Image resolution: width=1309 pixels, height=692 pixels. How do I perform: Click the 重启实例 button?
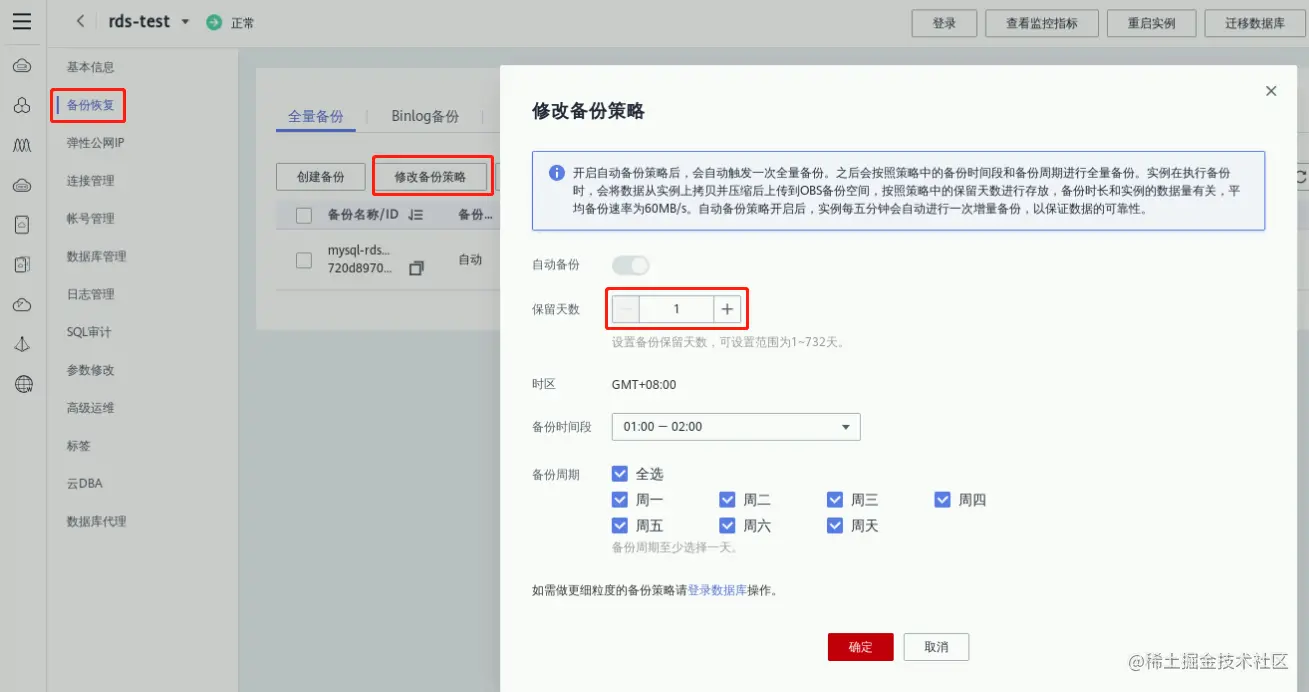click(1151, 23)
